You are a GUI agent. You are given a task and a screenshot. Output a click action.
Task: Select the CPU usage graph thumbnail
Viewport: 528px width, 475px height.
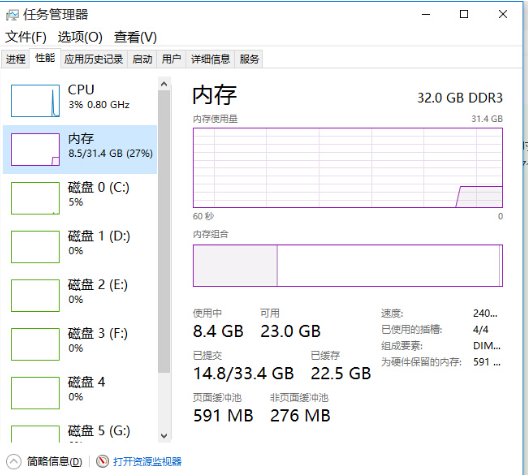point(35,101)
